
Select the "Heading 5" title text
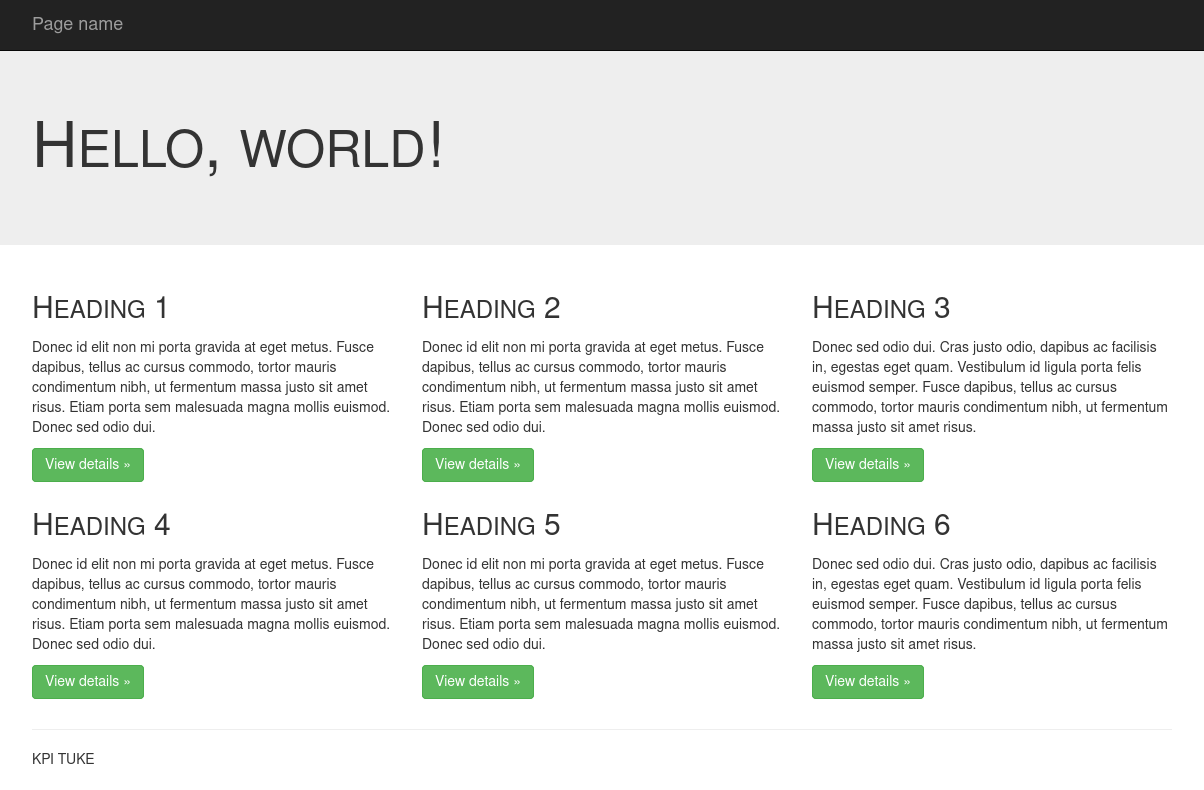(491, 525)
